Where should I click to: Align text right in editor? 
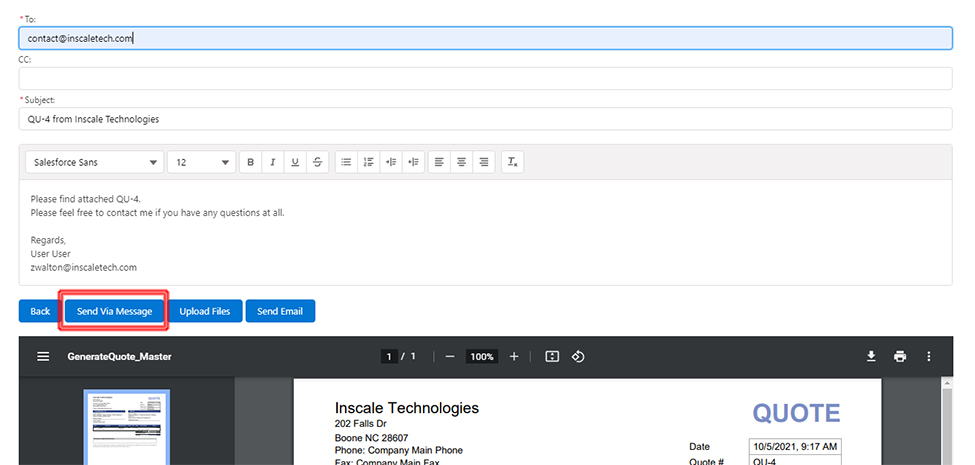click(484, 162)
